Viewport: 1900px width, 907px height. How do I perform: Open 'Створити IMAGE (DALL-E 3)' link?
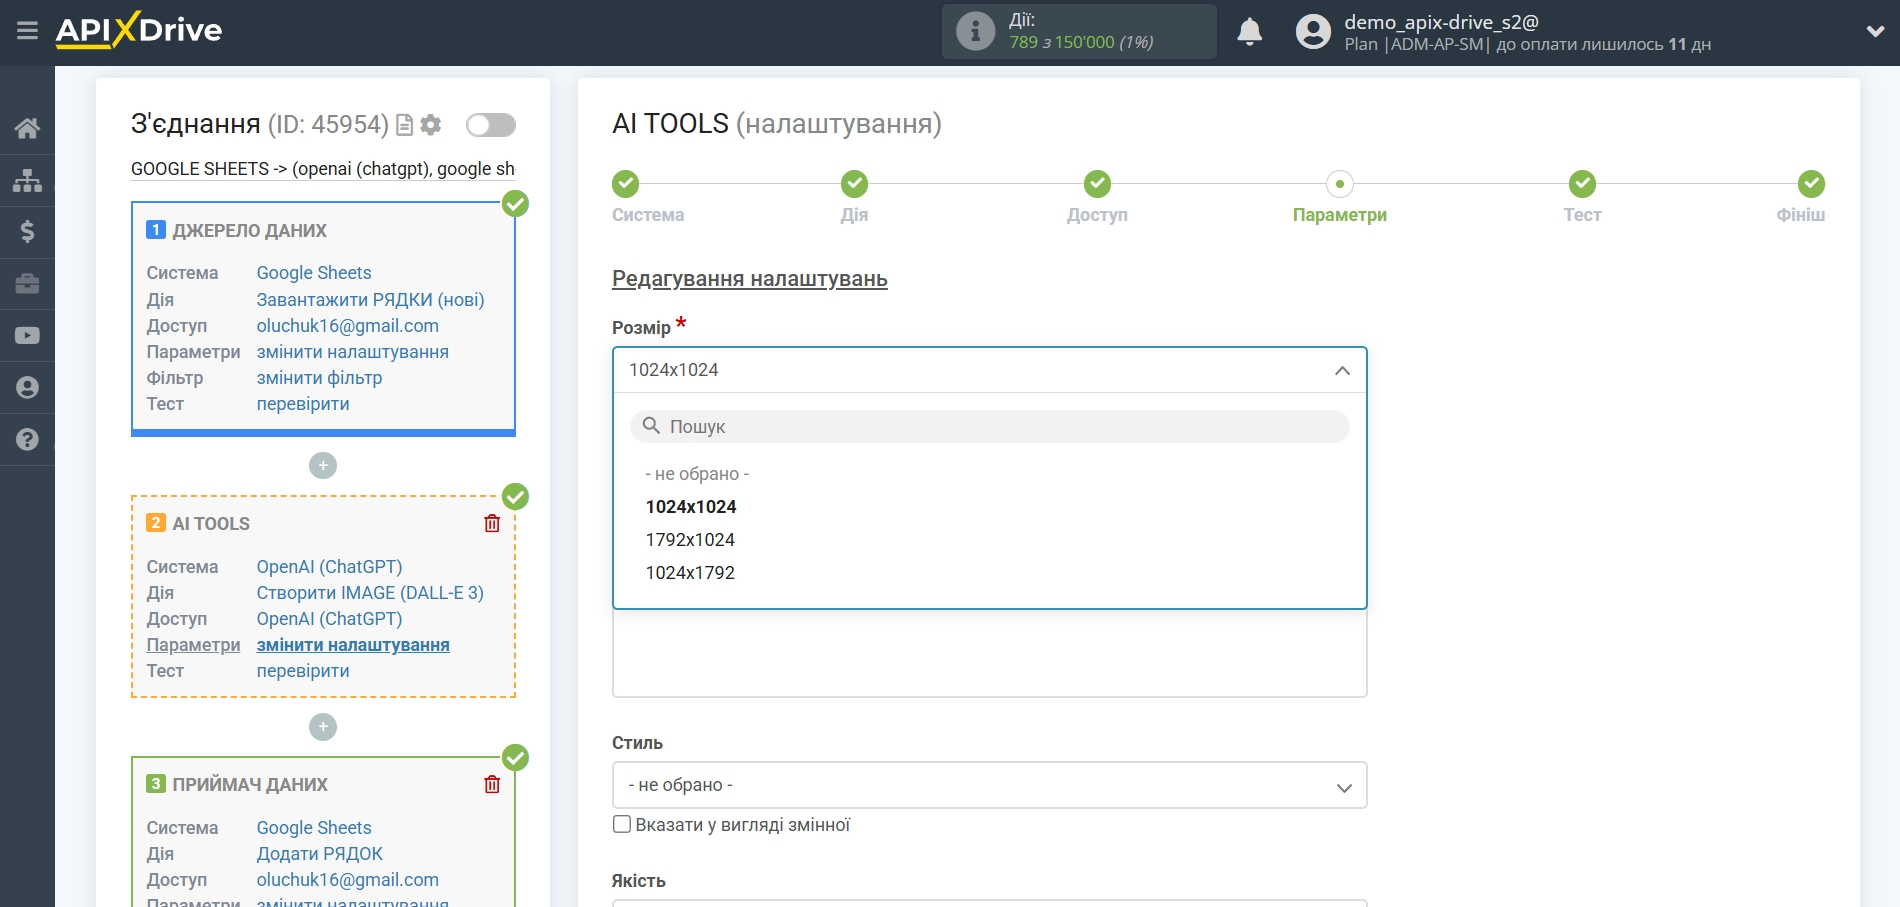click(370, 593)
